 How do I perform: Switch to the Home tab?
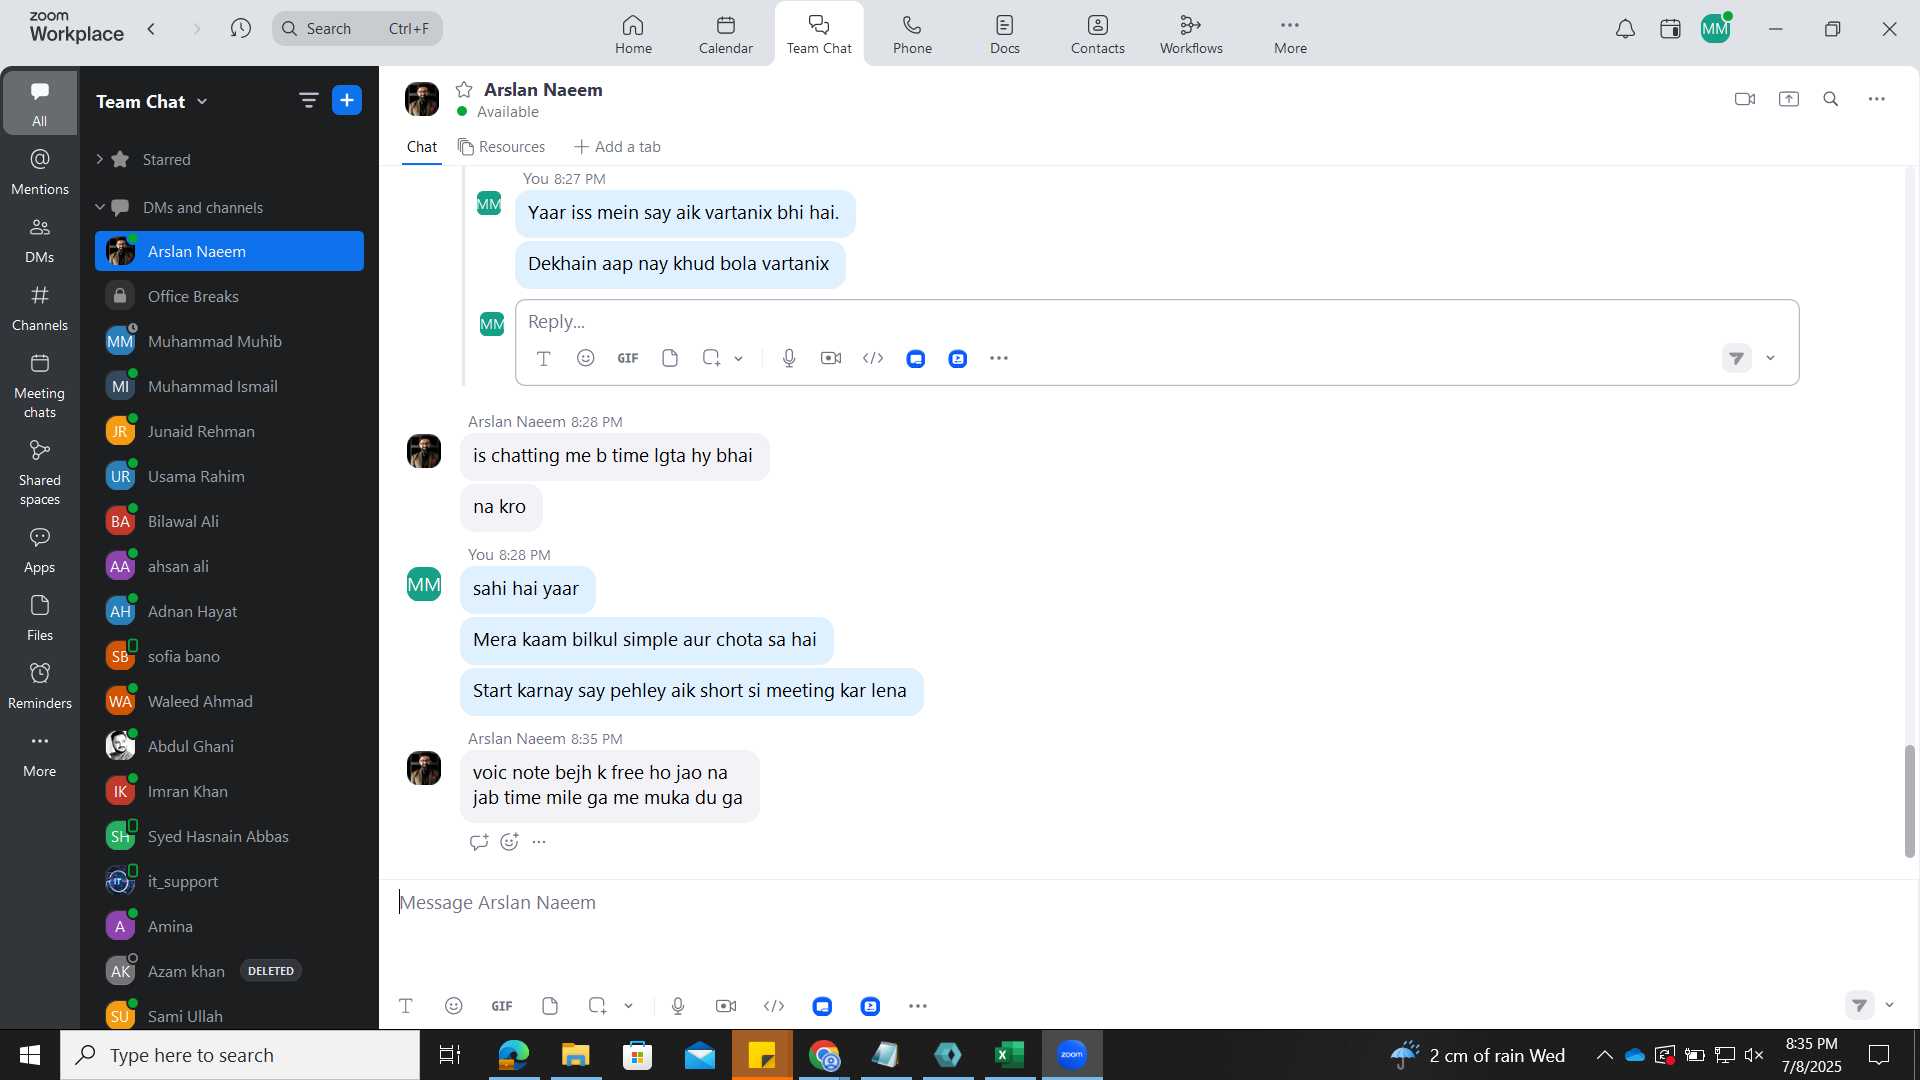coord(633,34)
